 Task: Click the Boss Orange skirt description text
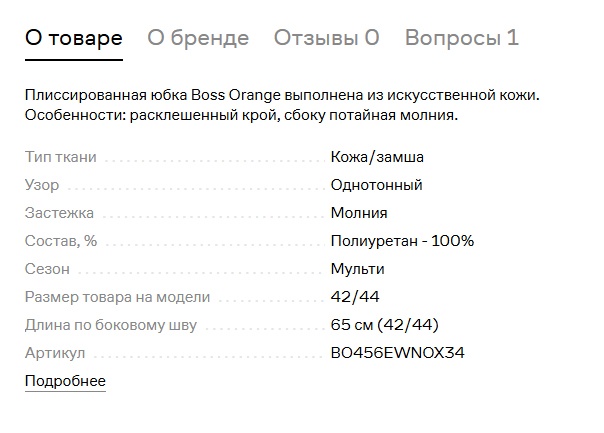coord(281,105)
